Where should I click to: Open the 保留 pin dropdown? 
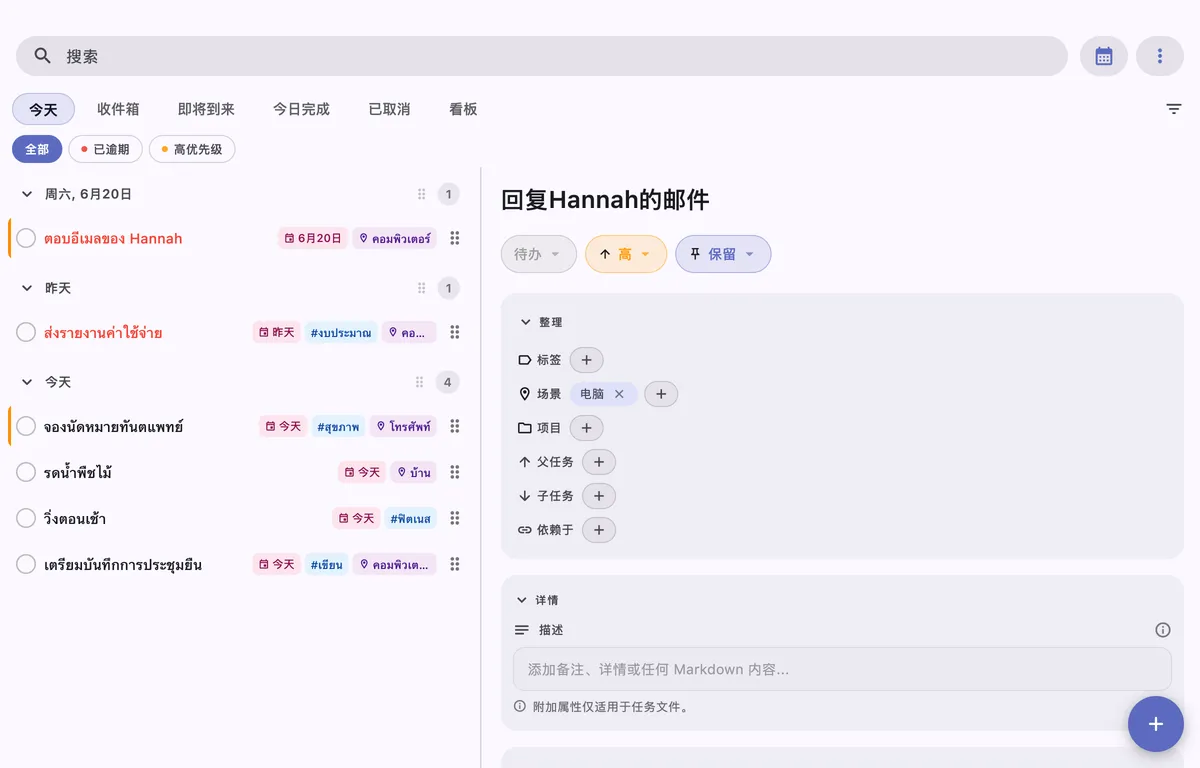723,254
